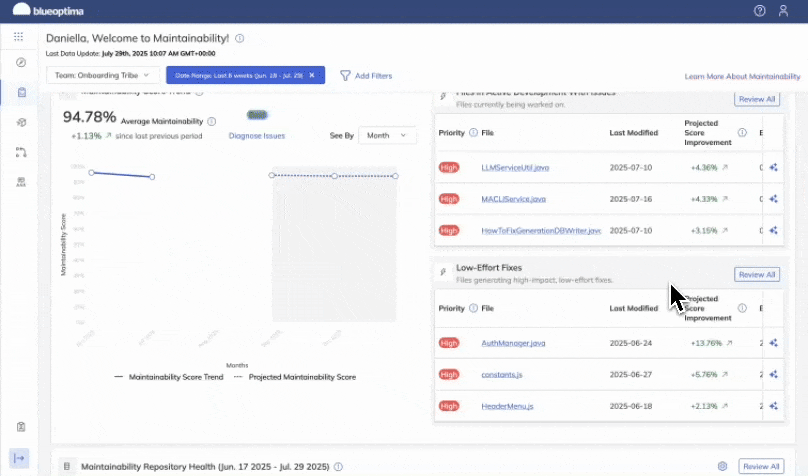The image size is (808, 476).
Task: Click Review All for Active Development files
Action: tap(756, 99)
